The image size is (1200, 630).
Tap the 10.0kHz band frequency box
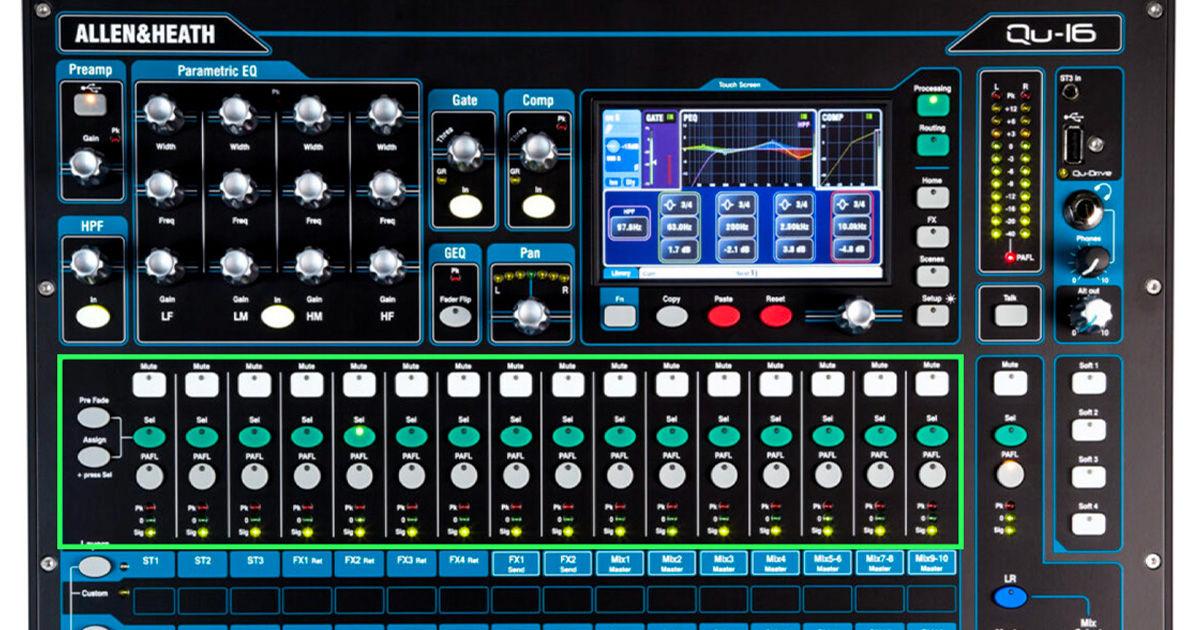click(853, 227)
